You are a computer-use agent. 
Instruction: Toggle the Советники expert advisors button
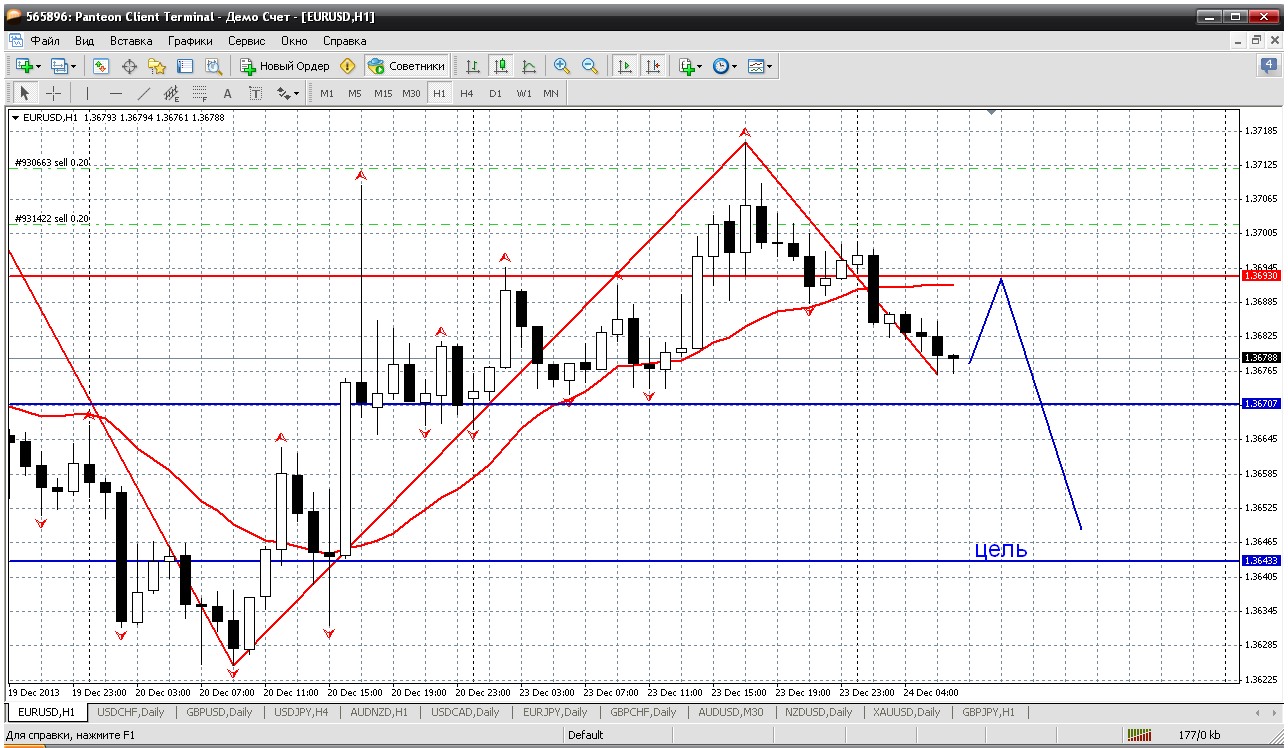point(406,66)
